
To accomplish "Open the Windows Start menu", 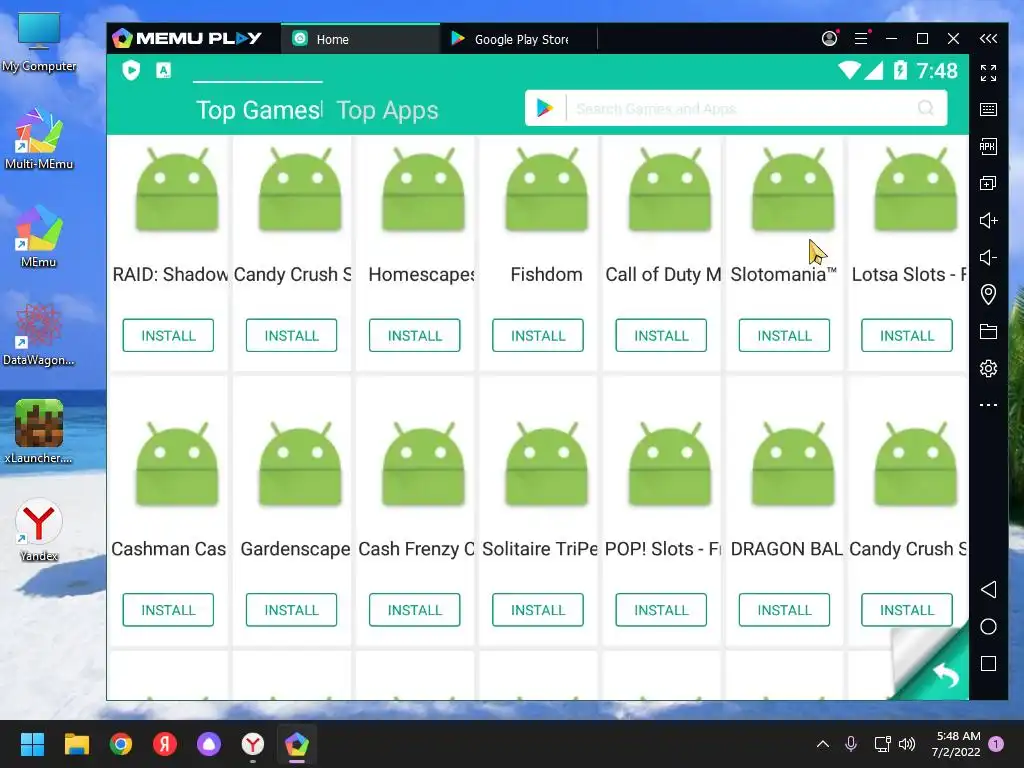I will pyautogui.click(x=32, y=744).
